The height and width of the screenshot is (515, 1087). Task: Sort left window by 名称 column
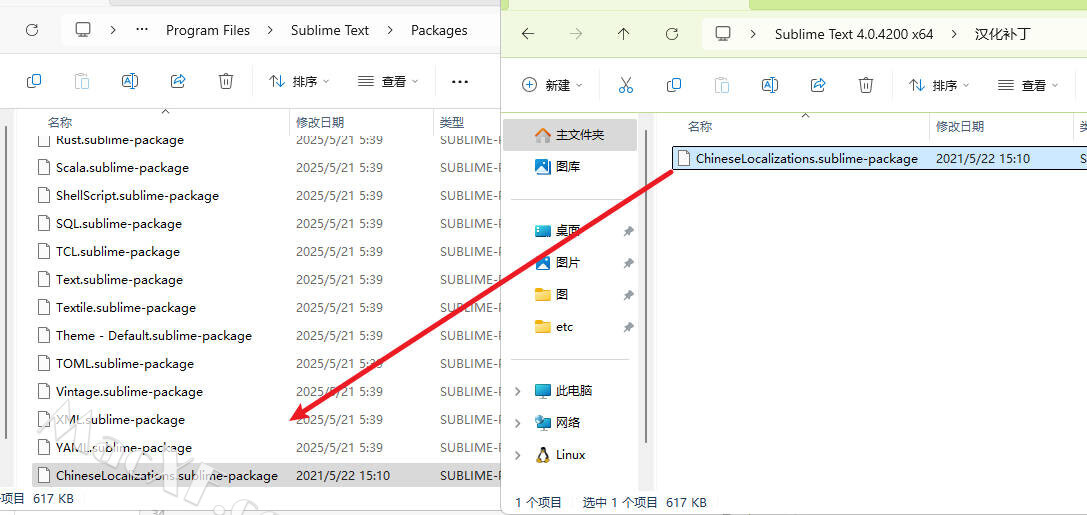(x=60, y=122)
